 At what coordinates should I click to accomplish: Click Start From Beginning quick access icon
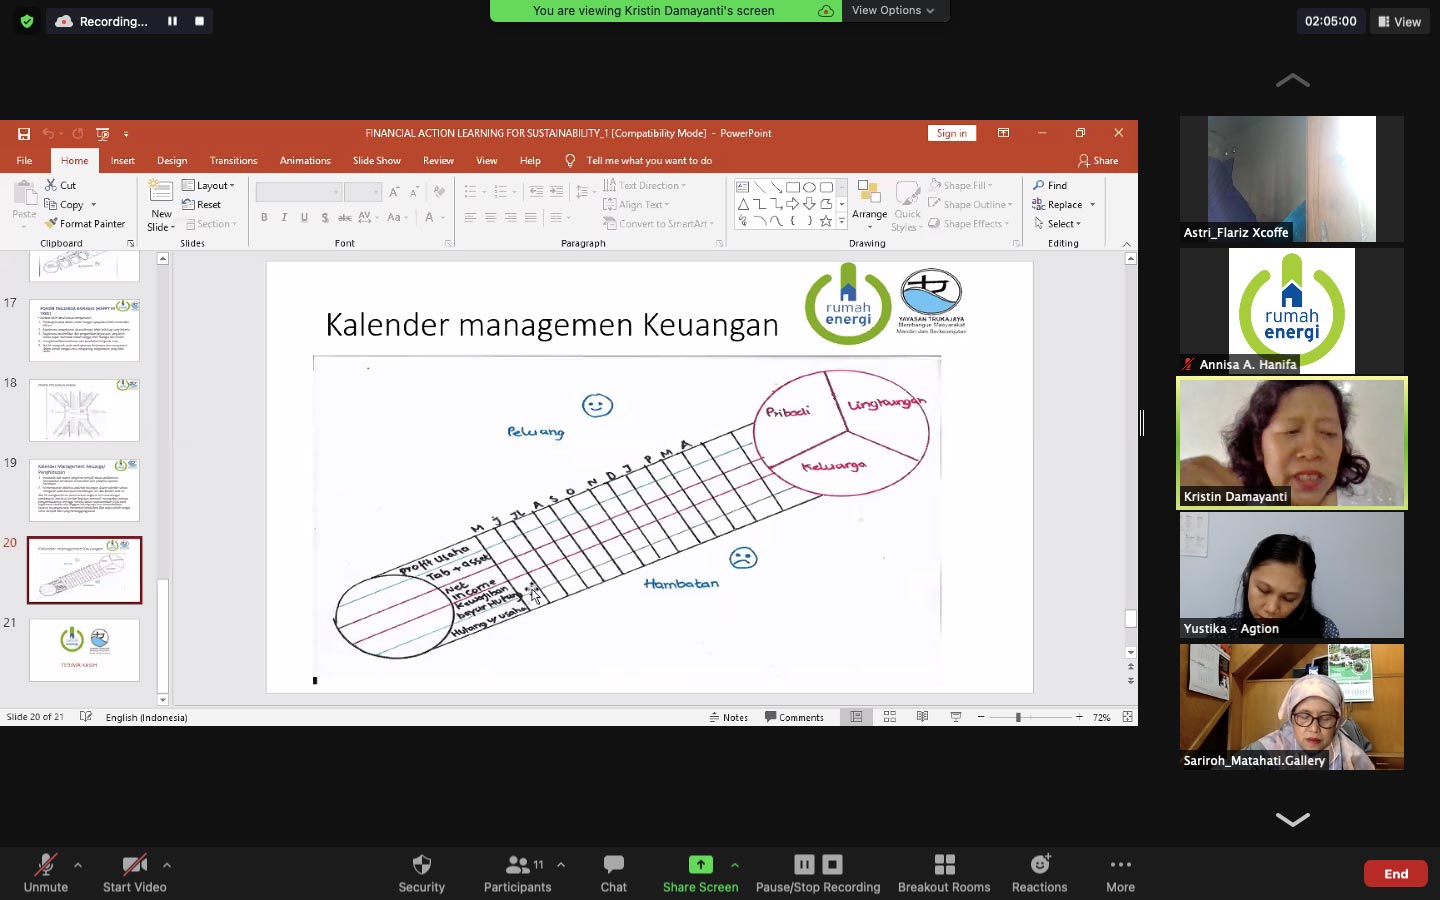(x=102, y=133)
